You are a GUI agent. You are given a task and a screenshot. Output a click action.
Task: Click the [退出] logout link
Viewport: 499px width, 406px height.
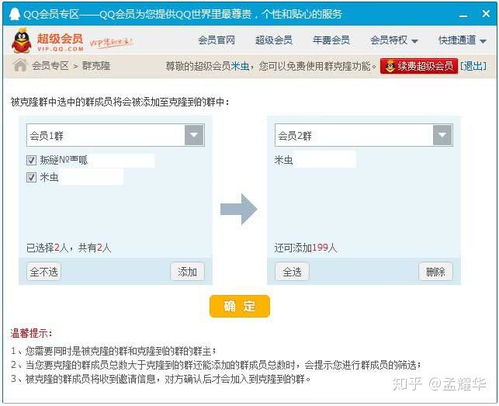(473, 66)
